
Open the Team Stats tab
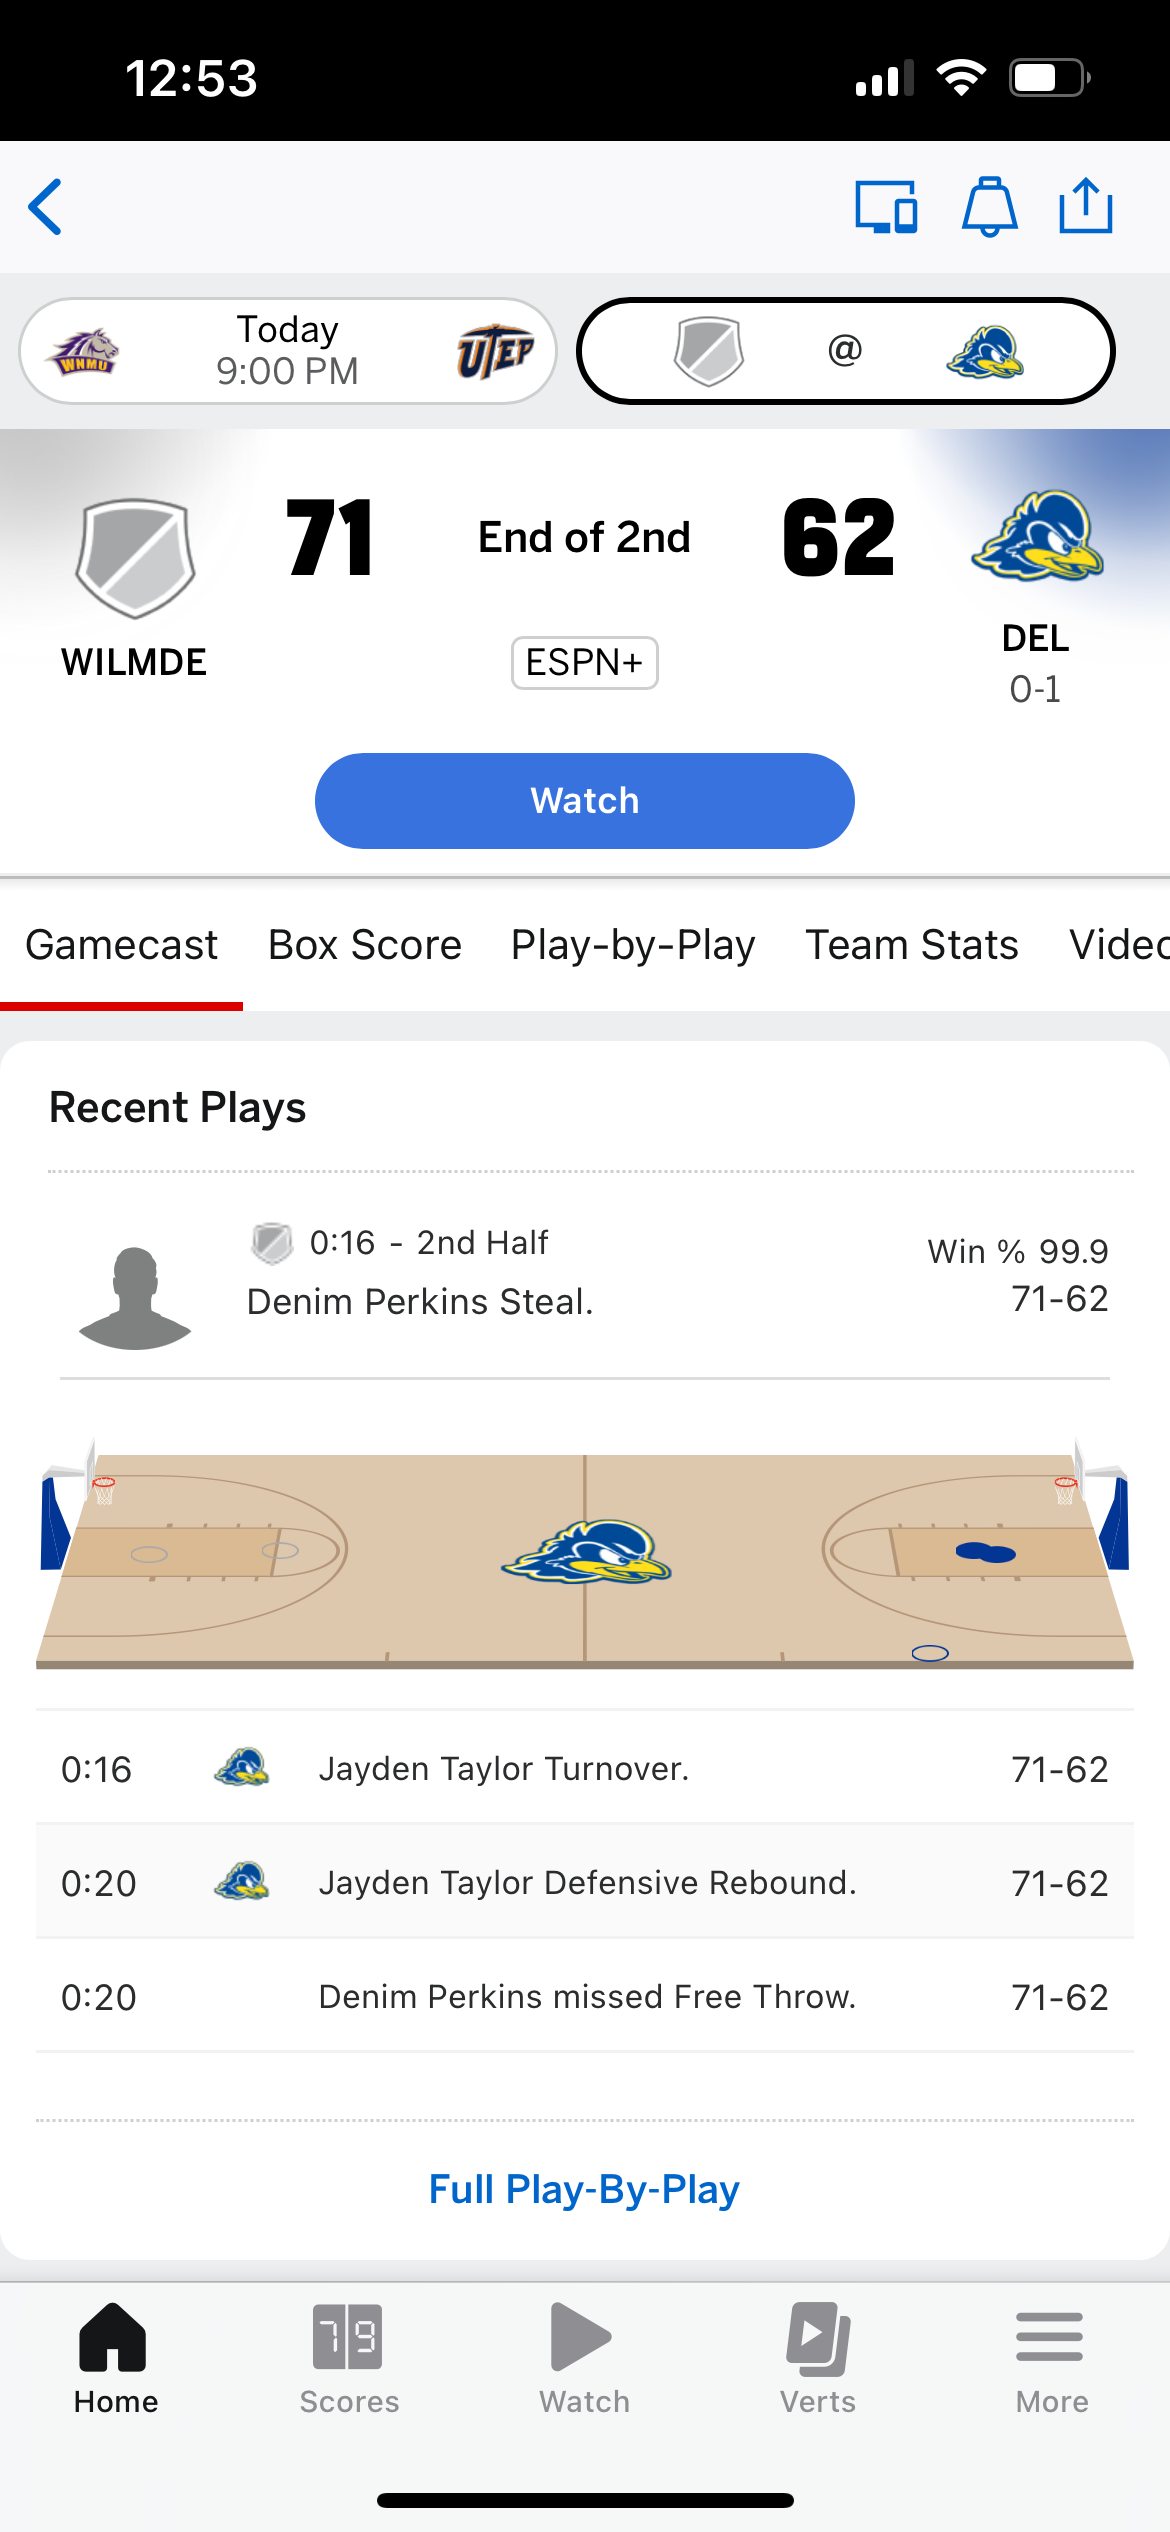pos(912,945)
